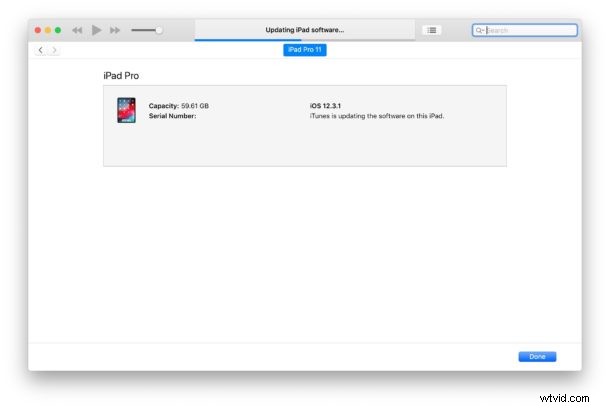Click 'iTunes is updating the software' message

377,116
